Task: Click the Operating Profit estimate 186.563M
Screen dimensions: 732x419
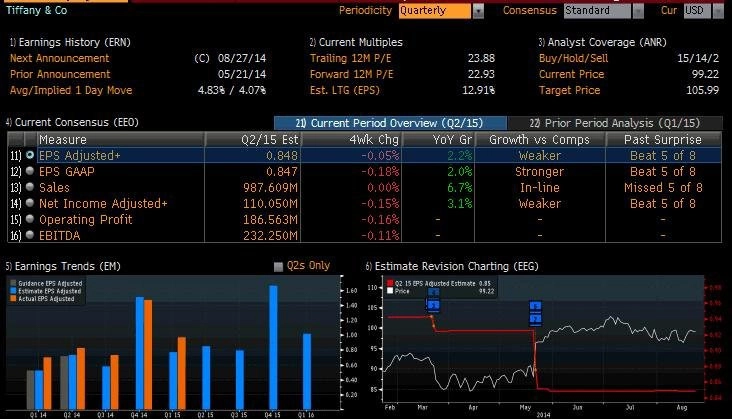Action: click(270, 219)
